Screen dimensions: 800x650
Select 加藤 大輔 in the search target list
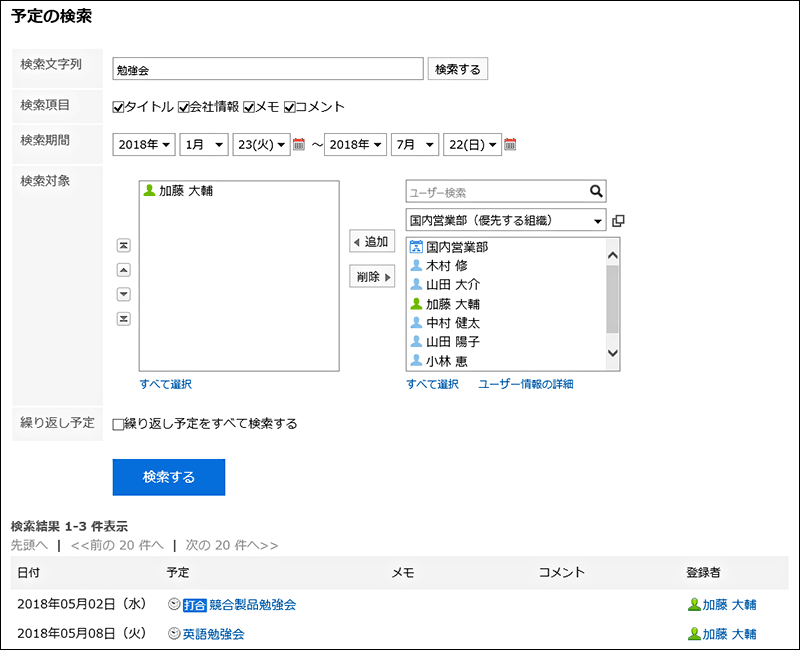tap(186, 191)
